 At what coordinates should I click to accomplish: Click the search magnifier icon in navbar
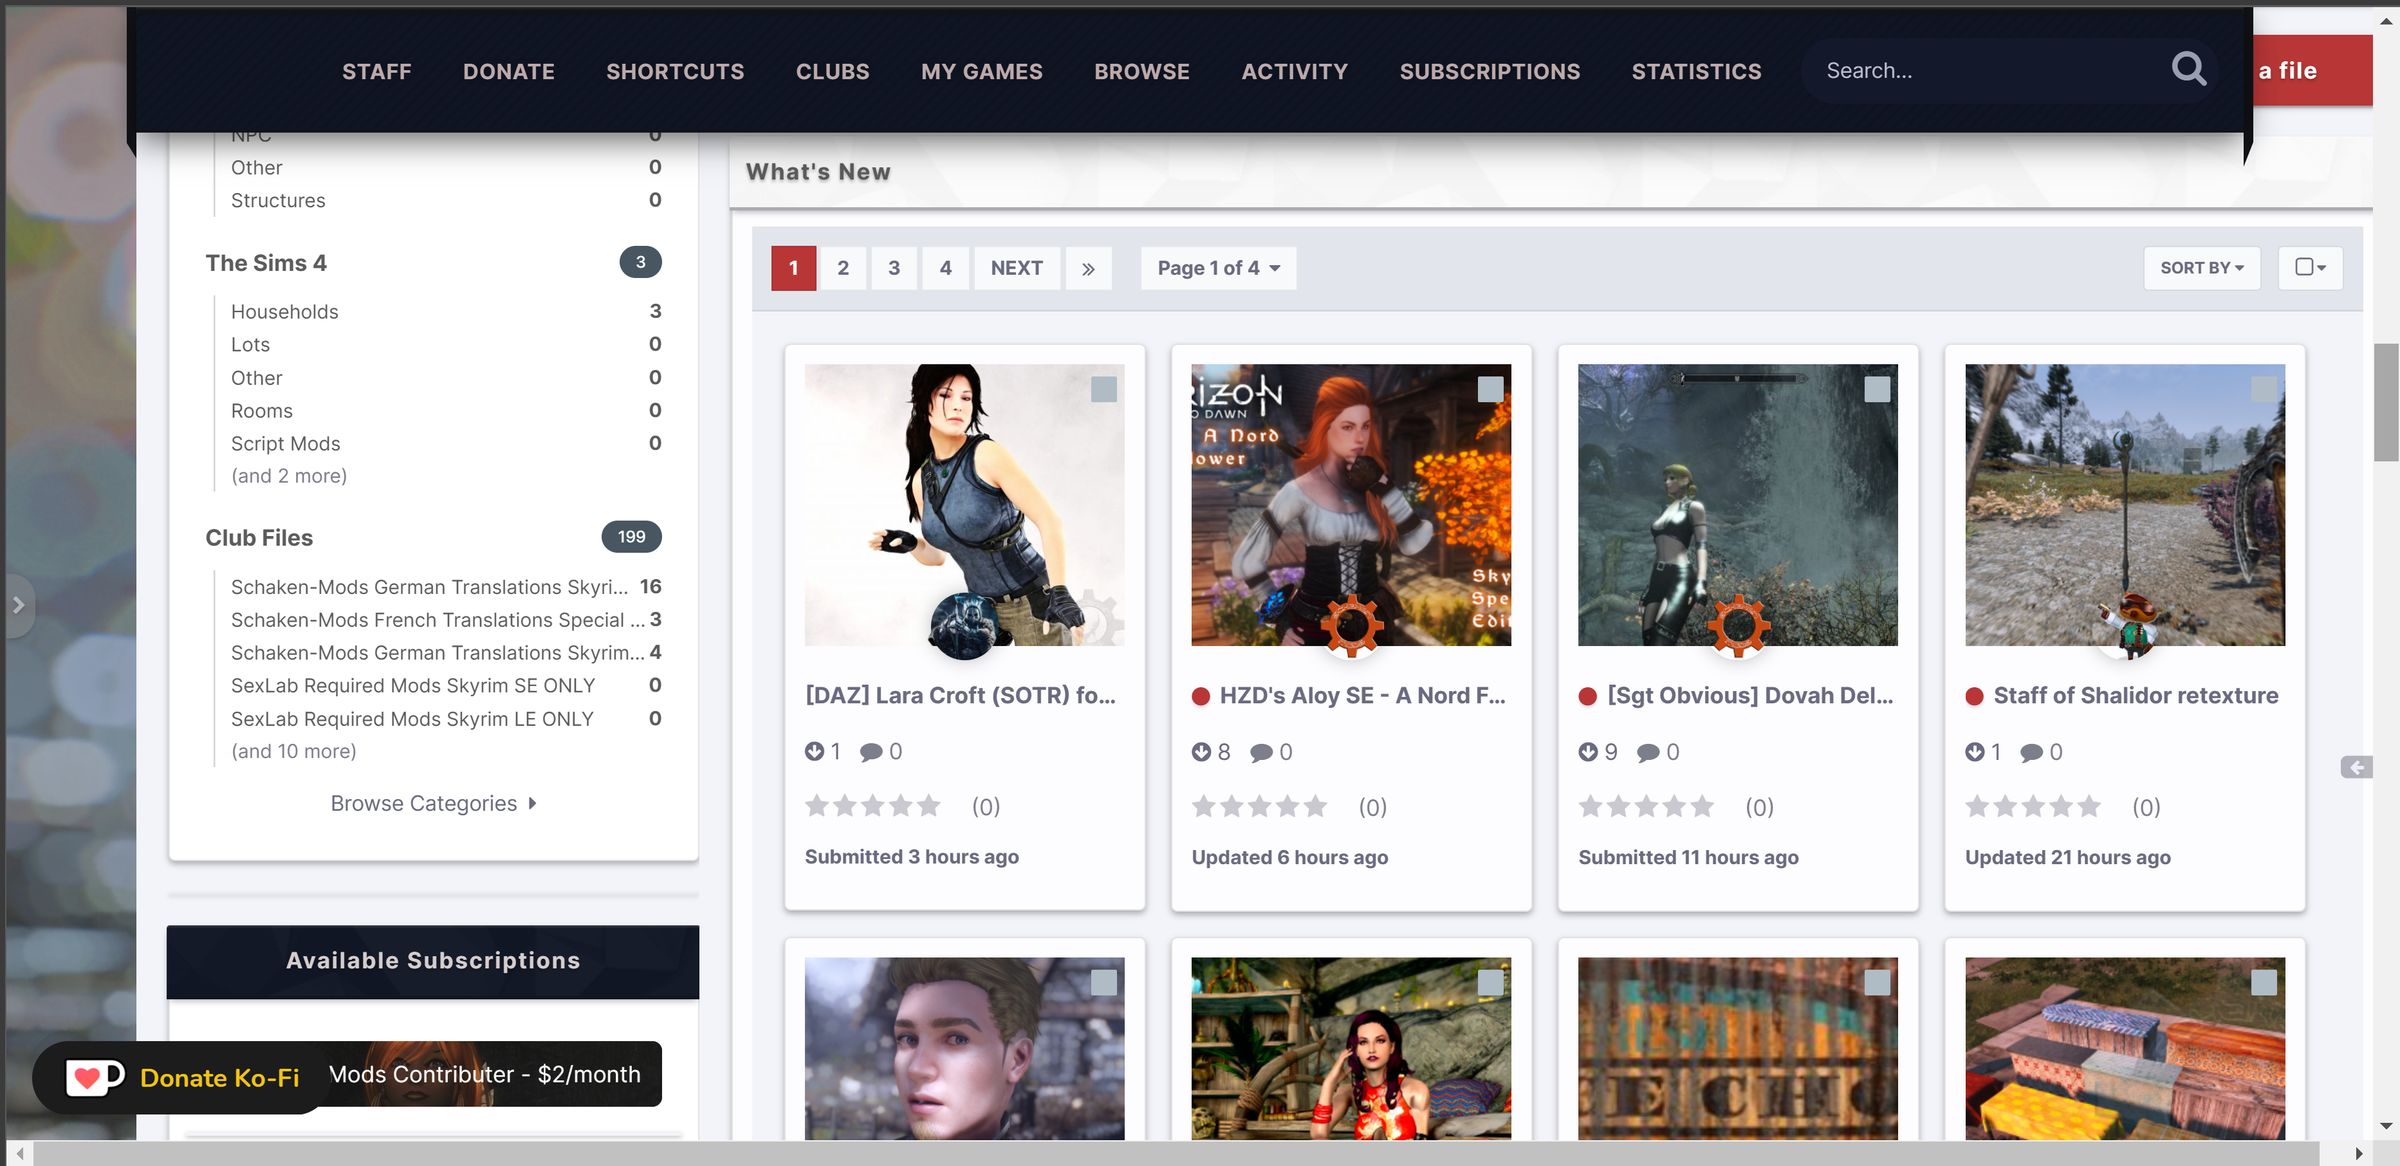pos(2192,69)
